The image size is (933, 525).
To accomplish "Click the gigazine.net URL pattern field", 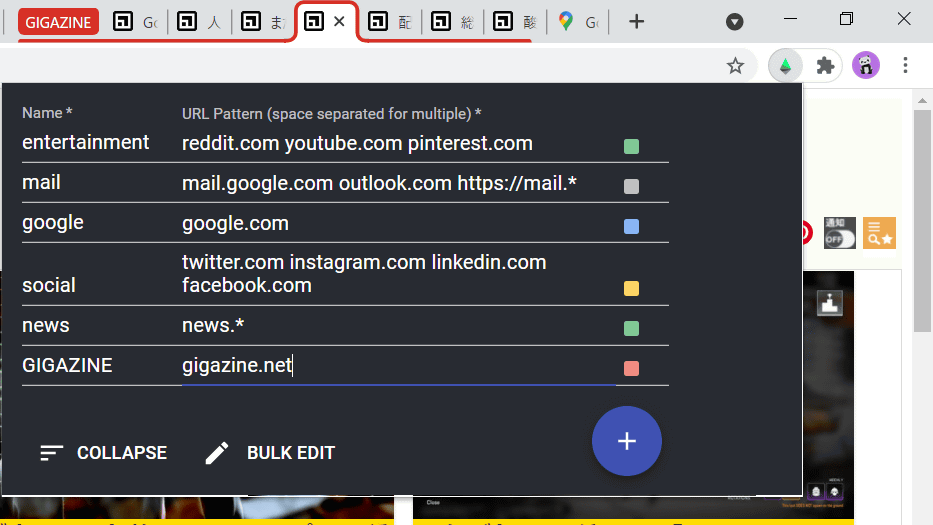I will click(399, 365).
